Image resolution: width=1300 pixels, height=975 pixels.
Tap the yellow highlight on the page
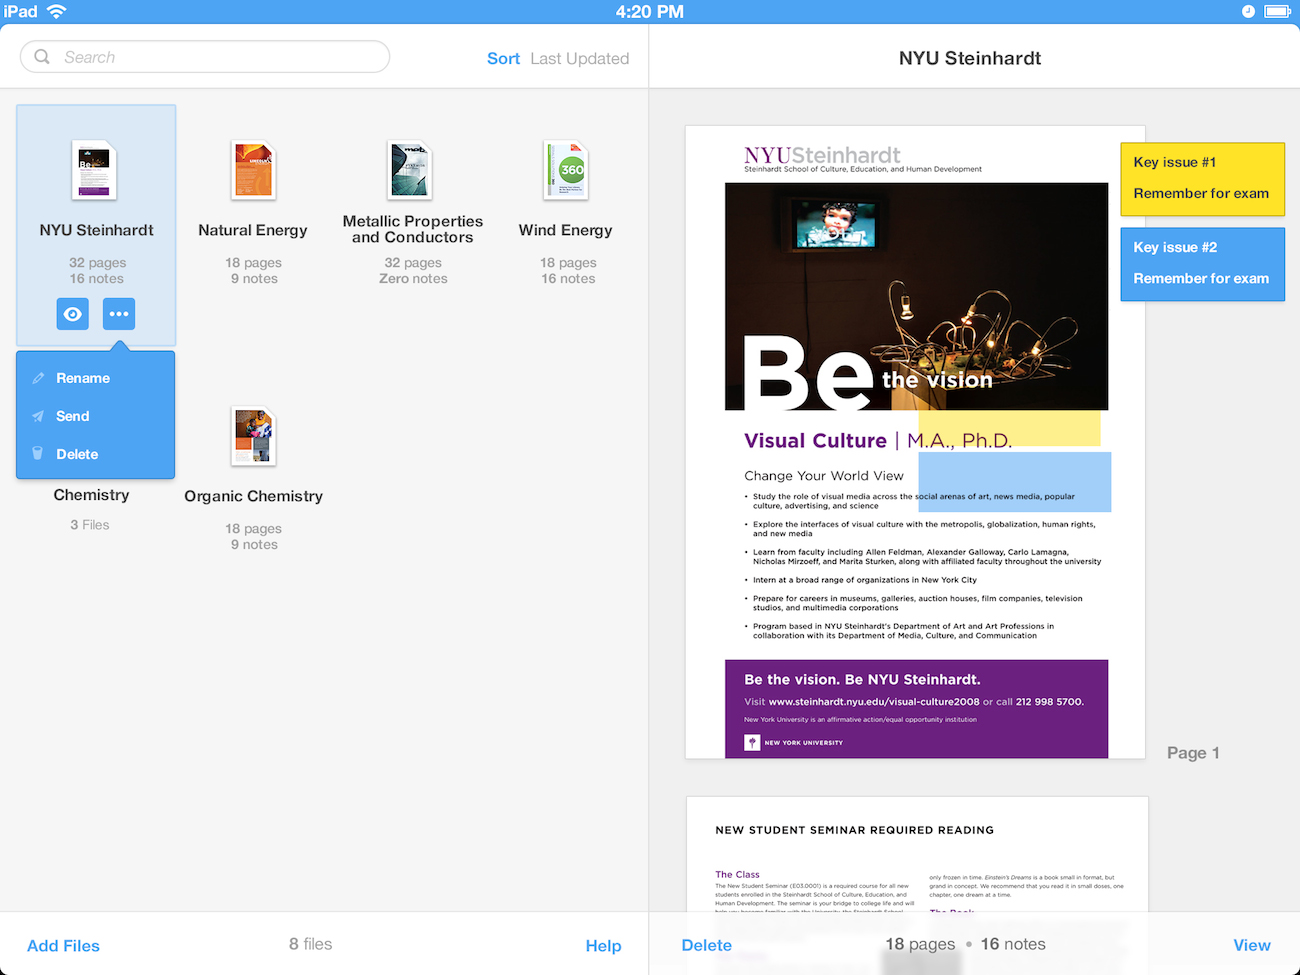[1010, 428]
